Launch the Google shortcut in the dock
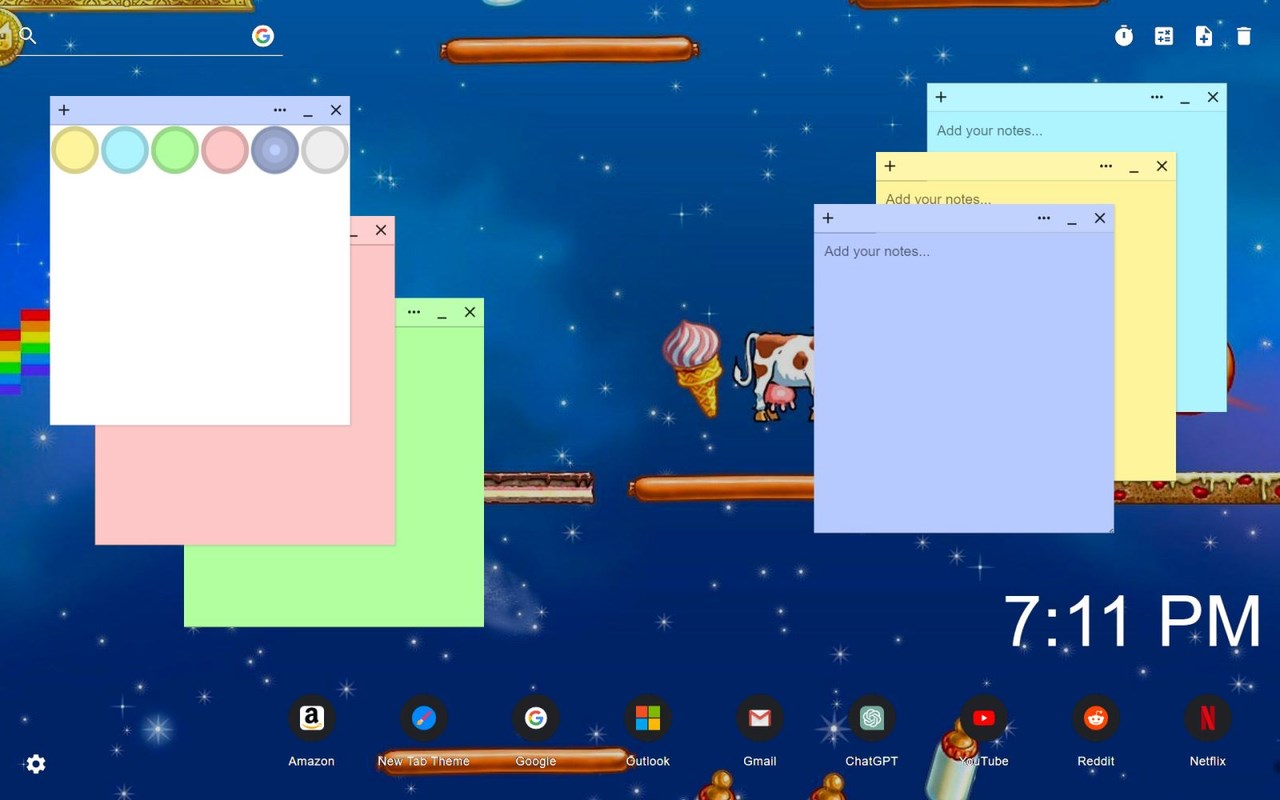The height and width of the screenshot is (800, 1280). 536,718
